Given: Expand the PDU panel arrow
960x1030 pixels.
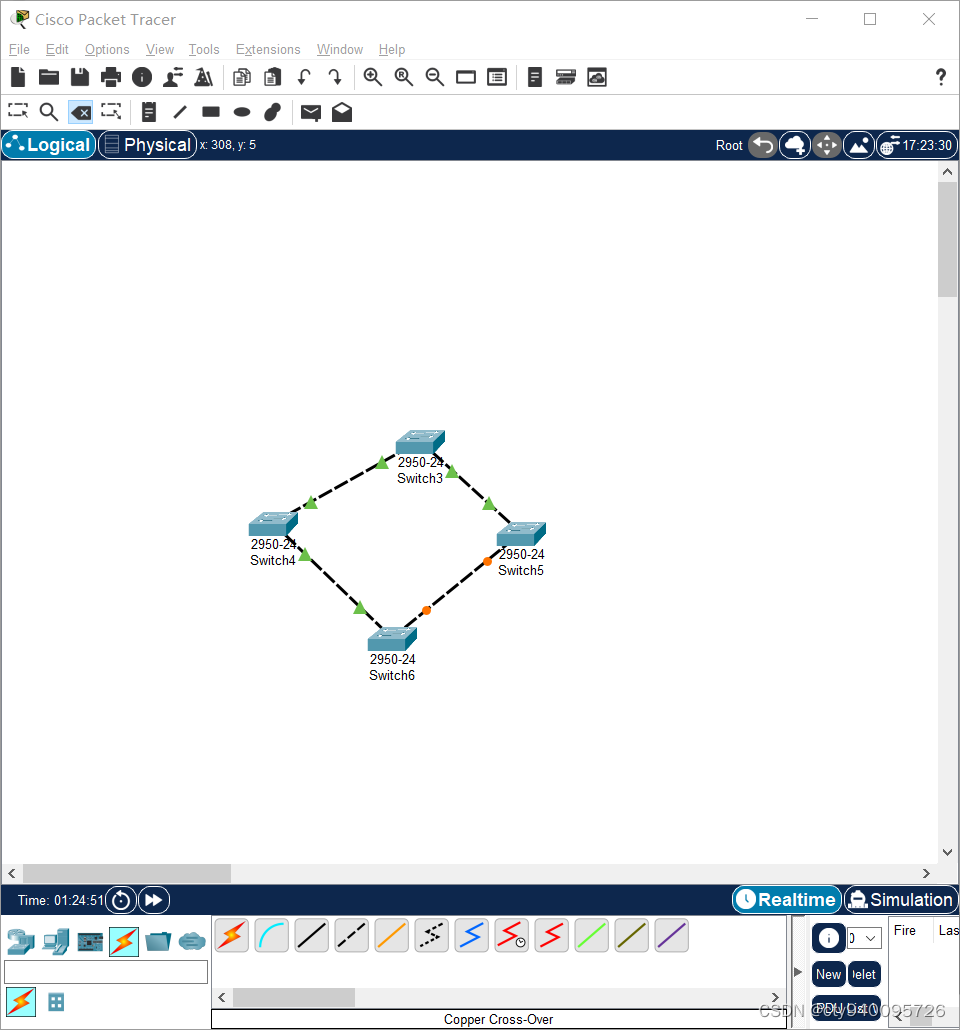Looking at the screenshot, I should pyautogui.click(x=798, y=972).
